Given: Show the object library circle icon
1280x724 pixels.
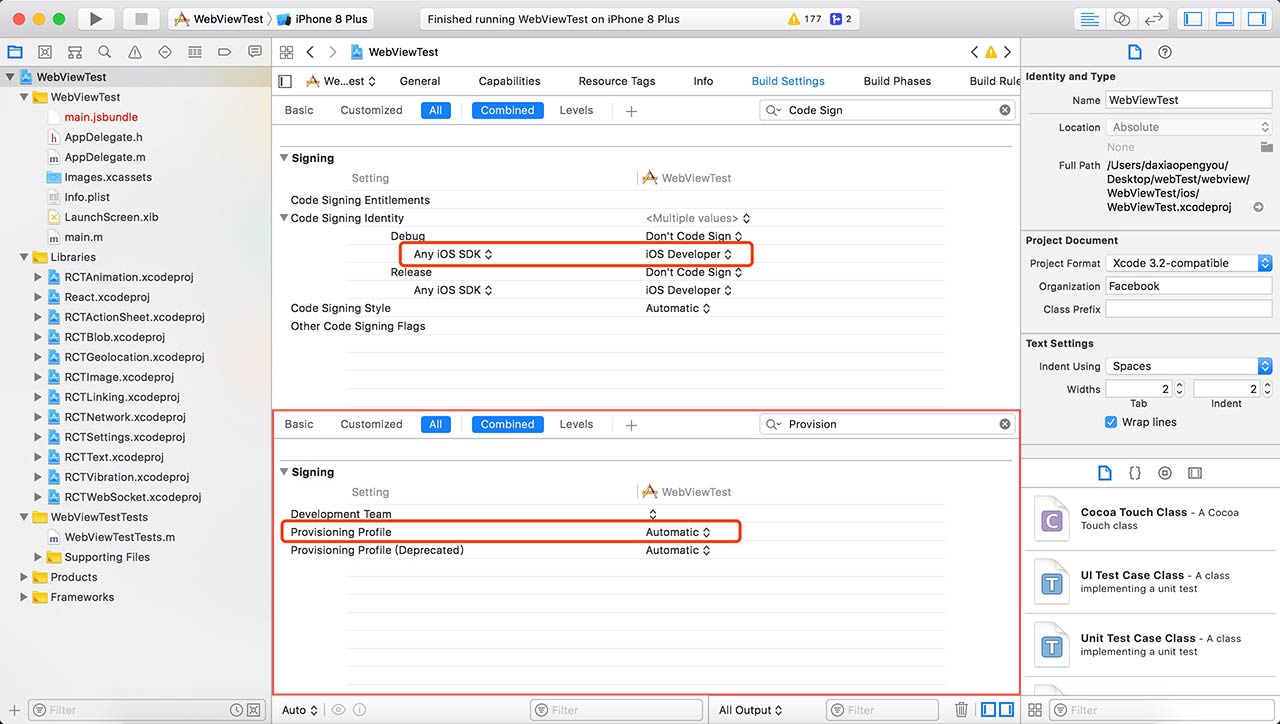Looking at the screenshot, I should point(1165,473).
